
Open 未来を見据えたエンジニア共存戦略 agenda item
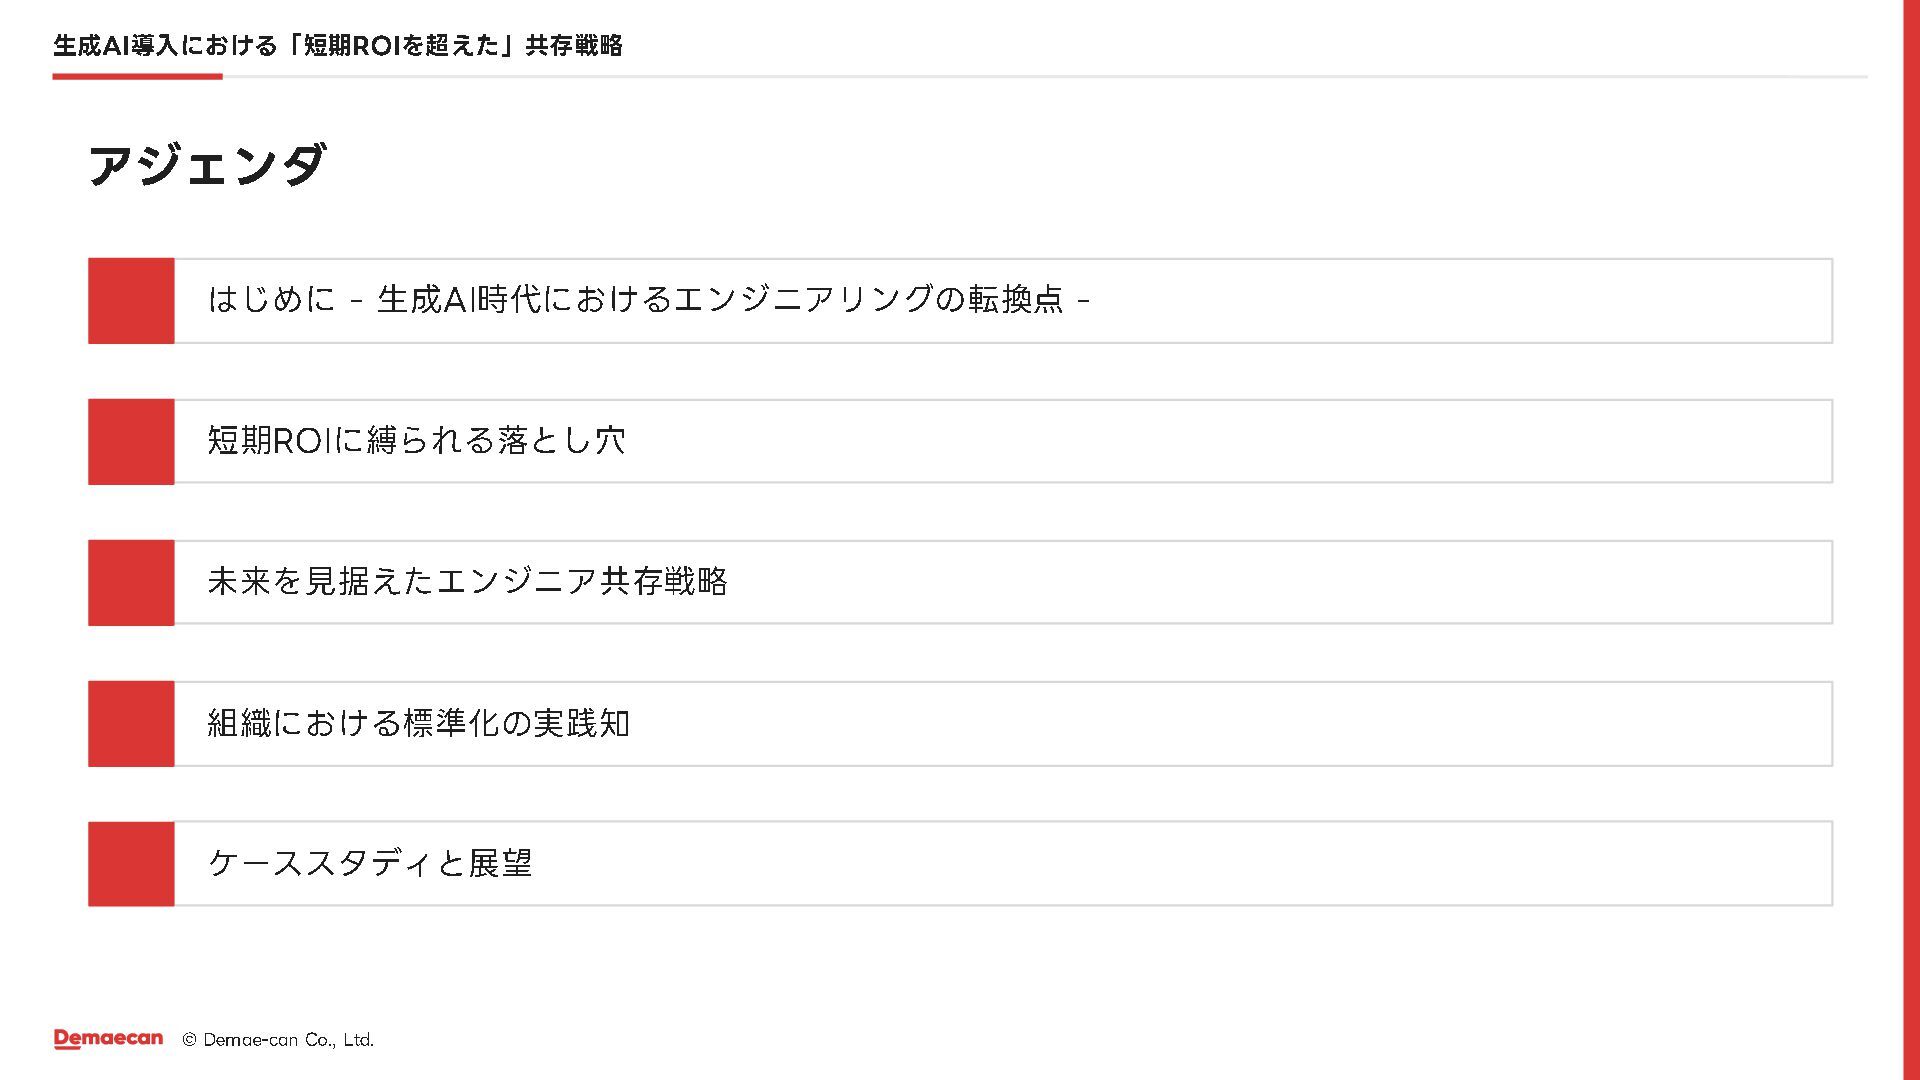click(x=467, y=581)
